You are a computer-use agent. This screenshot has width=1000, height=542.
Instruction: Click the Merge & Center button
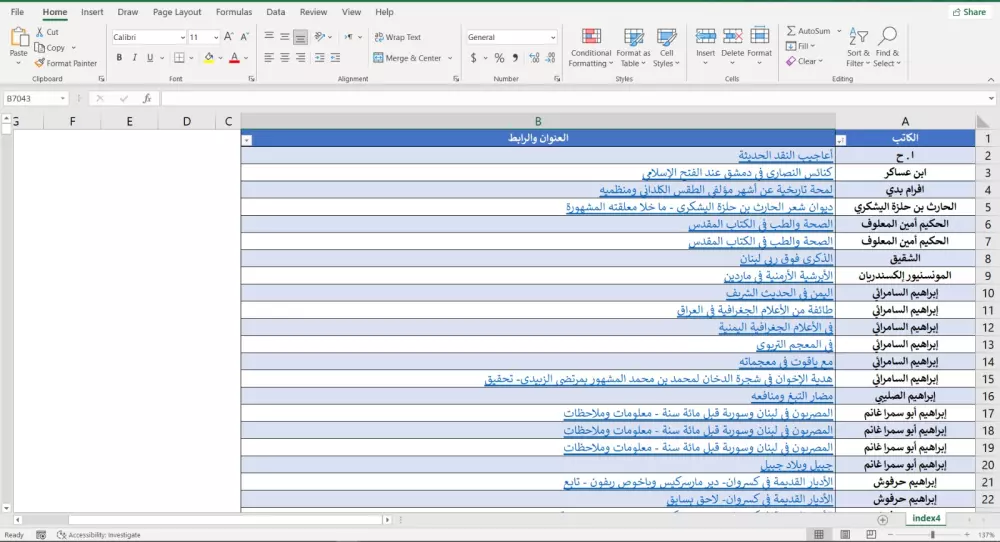click(x=408, y=58)
